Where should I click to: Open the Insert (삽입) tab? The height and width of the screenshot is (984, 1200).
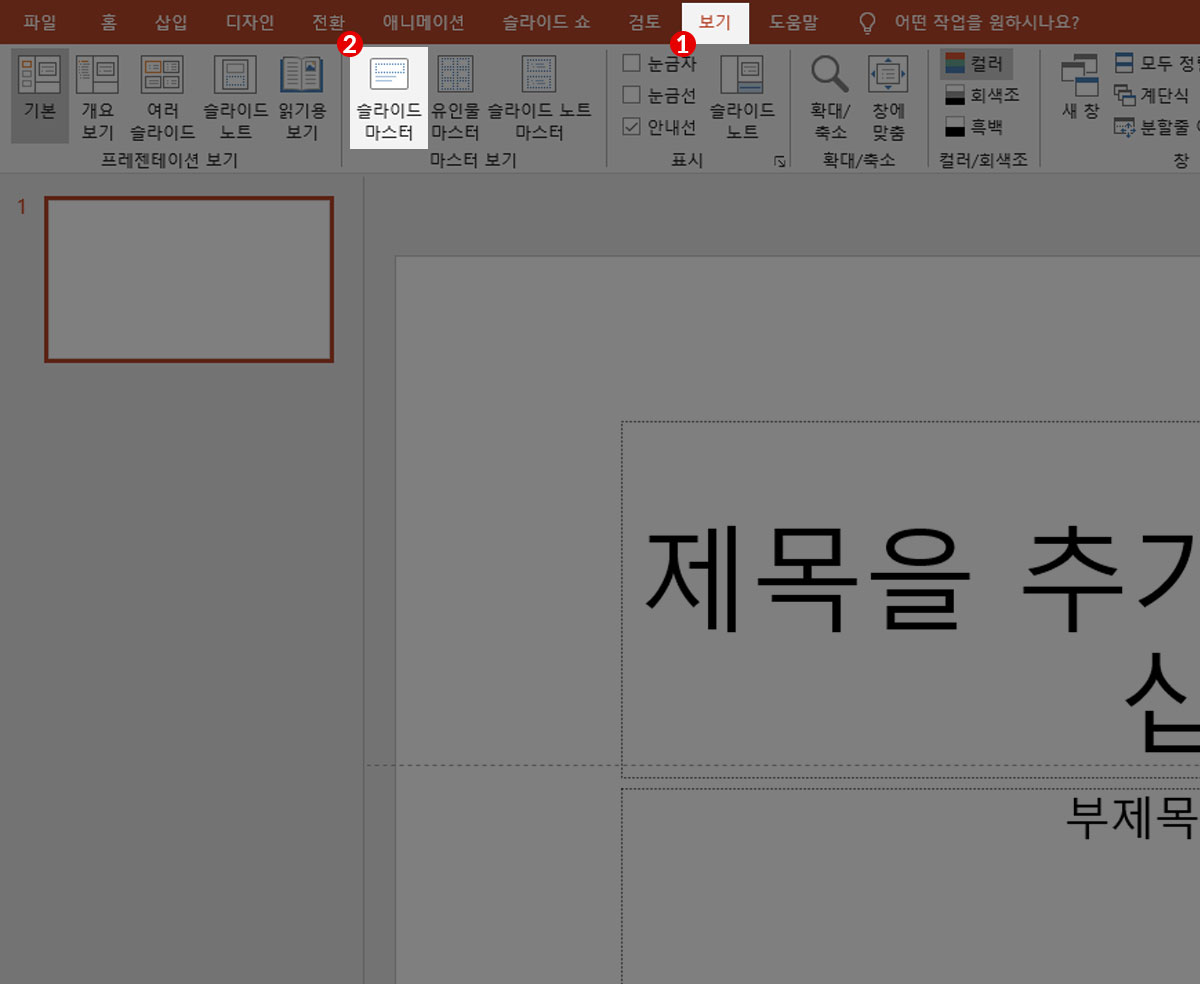click(171, 22)
